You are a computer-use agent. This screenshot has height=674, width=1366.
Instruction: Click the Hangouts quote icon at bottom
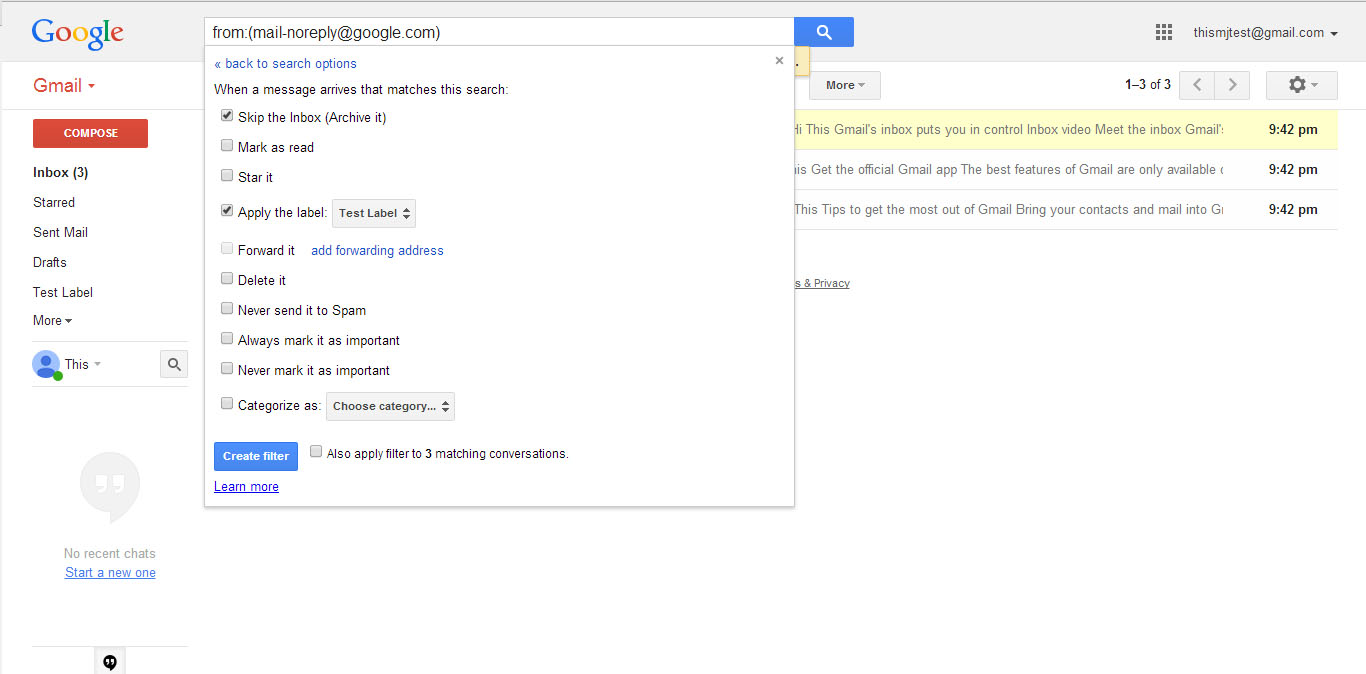(x=110, y=662)
